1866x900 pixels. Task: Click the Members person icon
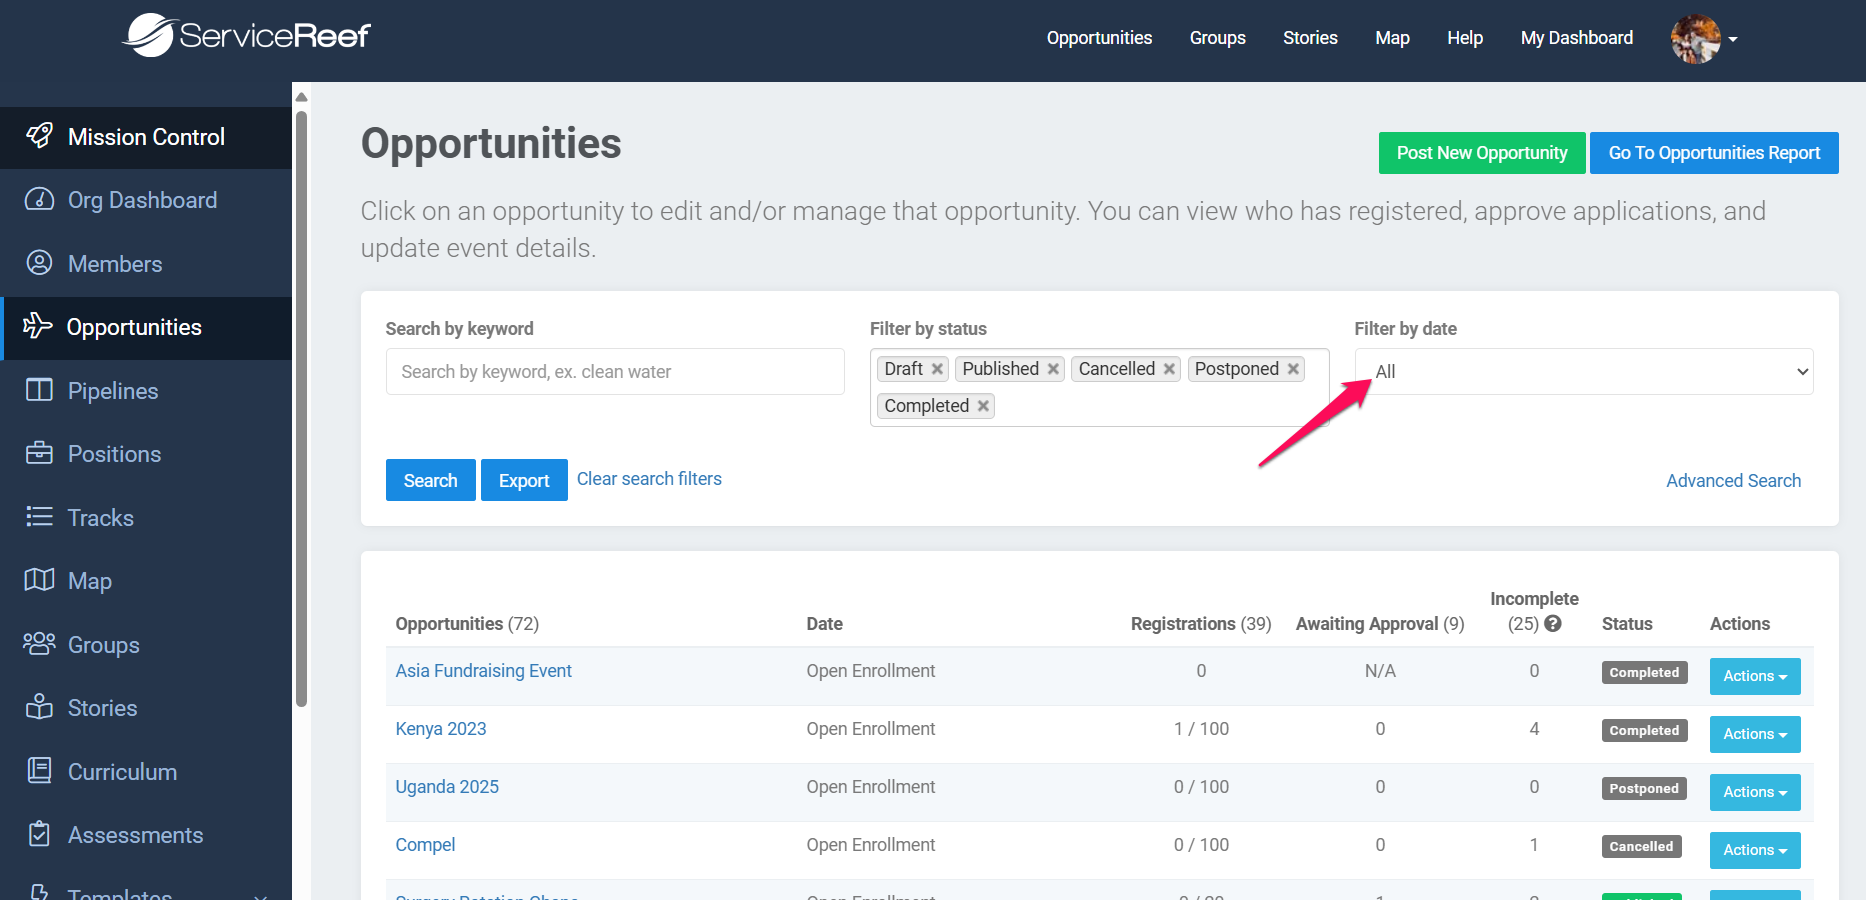coord(39,263)
